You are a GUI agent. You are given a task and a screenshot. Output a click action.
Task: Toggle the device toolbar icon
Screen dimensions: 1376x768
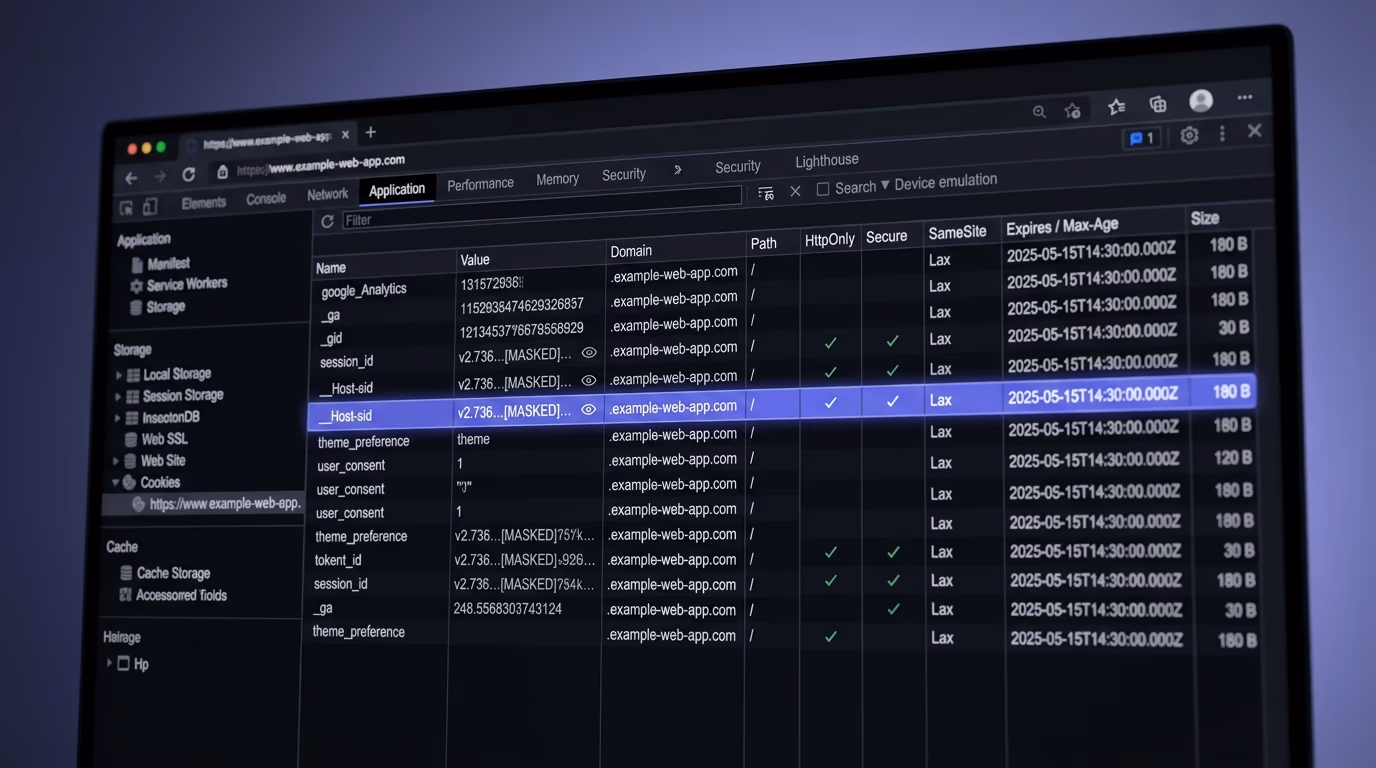coord(150,206)
